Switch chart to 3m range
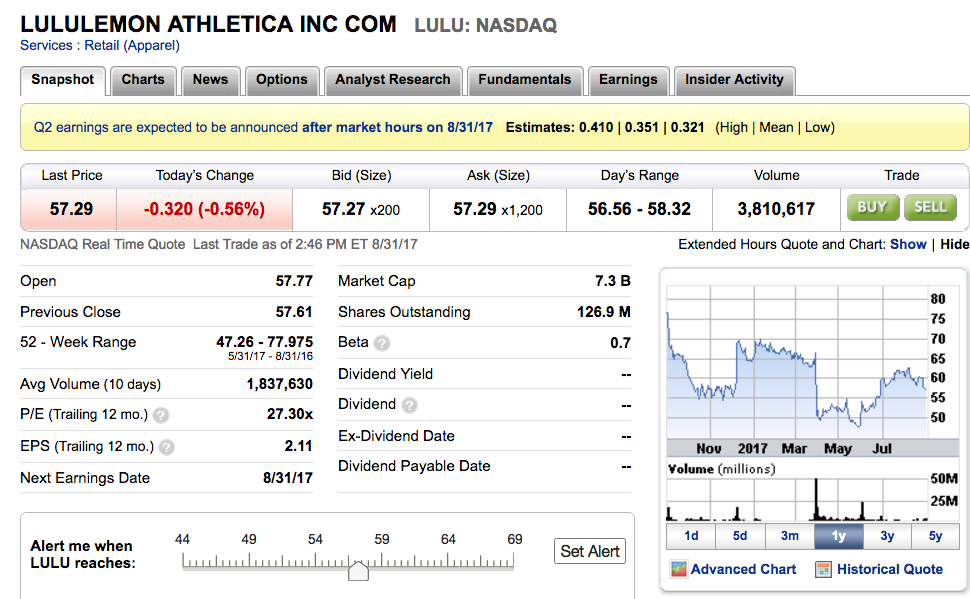 click(x=789, y=536)
